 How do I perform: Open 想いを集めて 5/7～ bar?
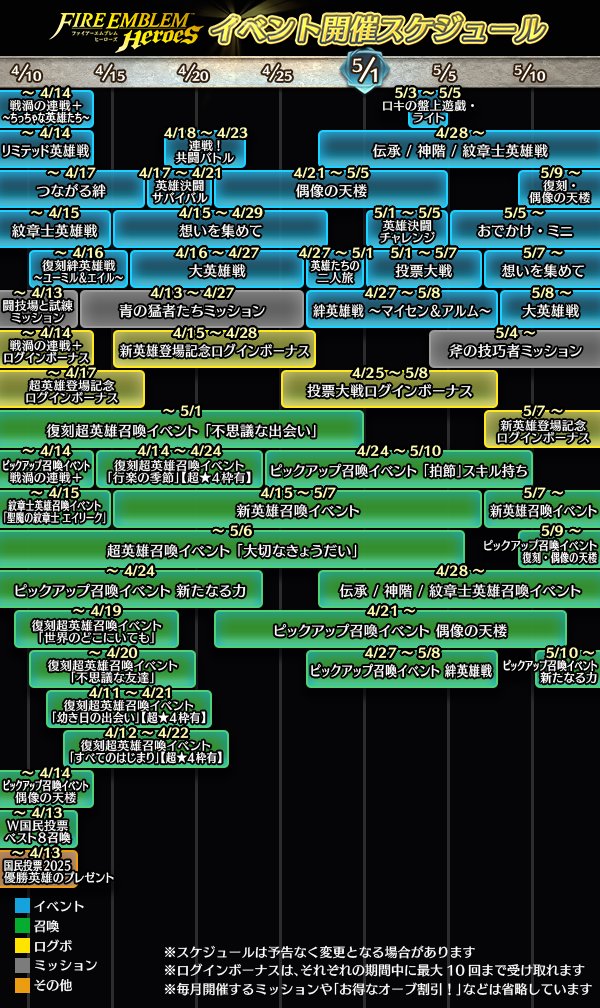(543, 270)
